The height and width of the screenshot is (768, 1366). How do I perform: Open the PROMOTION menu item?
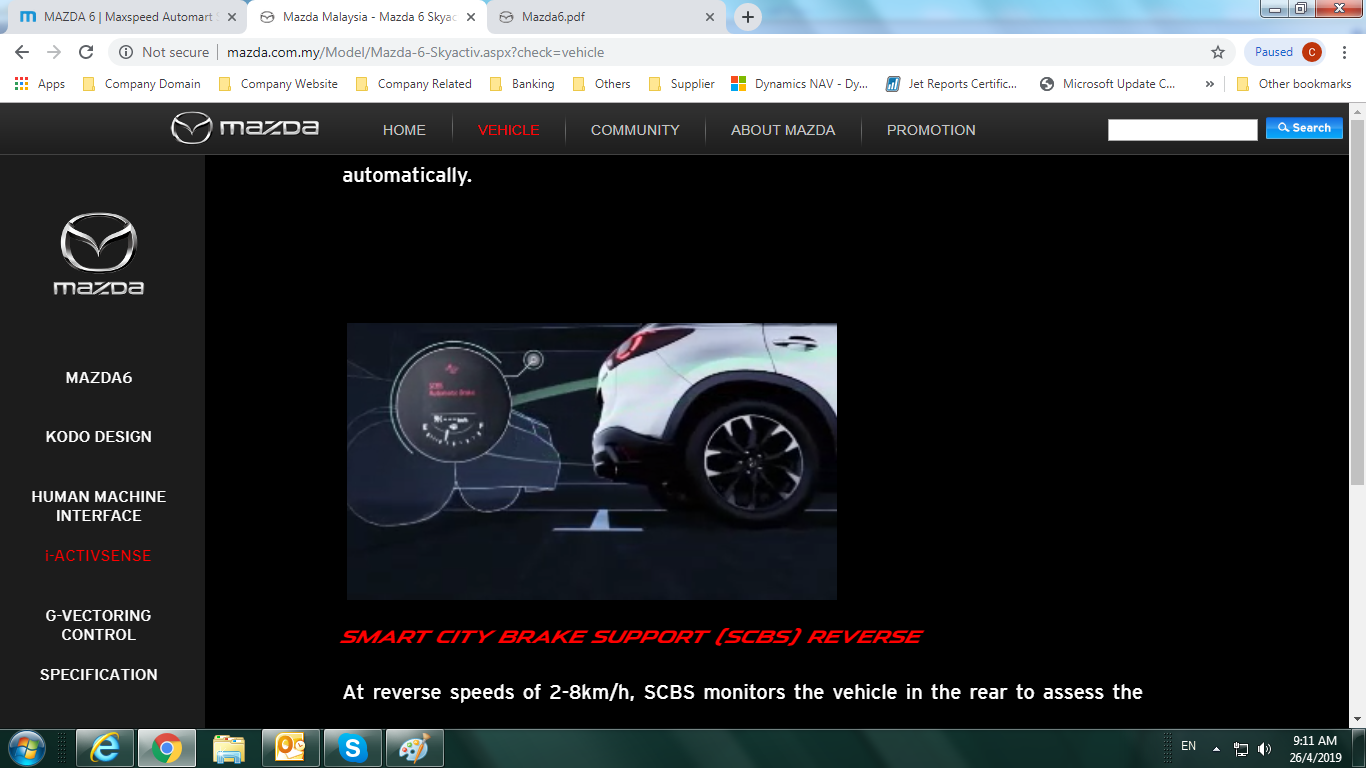click(x=931, y=130)
